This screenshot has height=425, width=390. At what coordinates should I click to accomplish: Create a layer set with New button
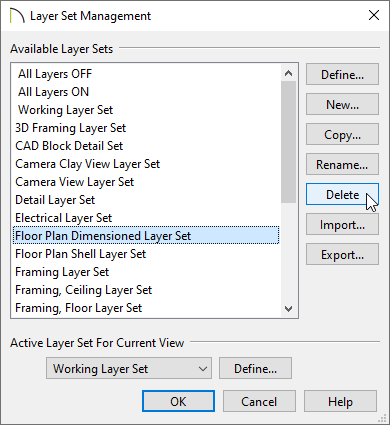coord(342,104)
